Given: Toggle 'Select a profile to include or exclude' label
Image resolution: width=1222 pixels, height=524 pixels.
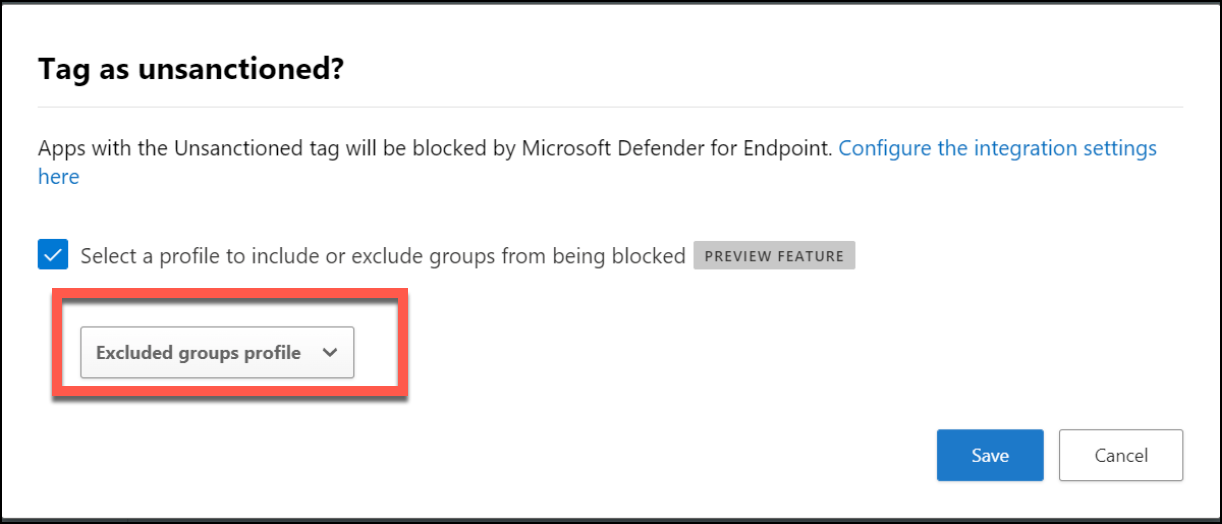Looking at the screenshot, I should pyautogui.click(x=383, y=255).
